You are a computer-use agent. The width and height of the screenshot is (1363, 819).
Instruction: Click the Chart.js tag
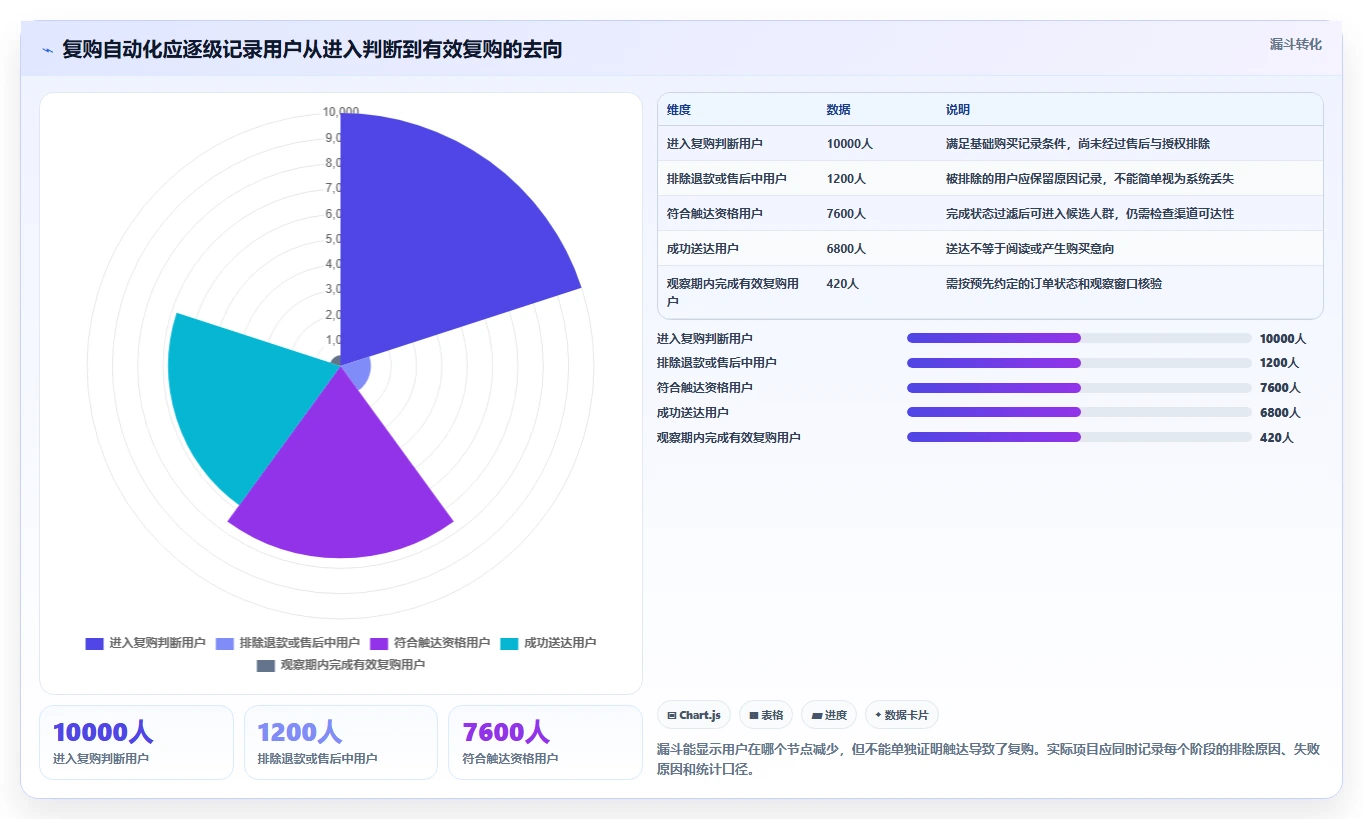pyautogui.click(x=694, y=715)
